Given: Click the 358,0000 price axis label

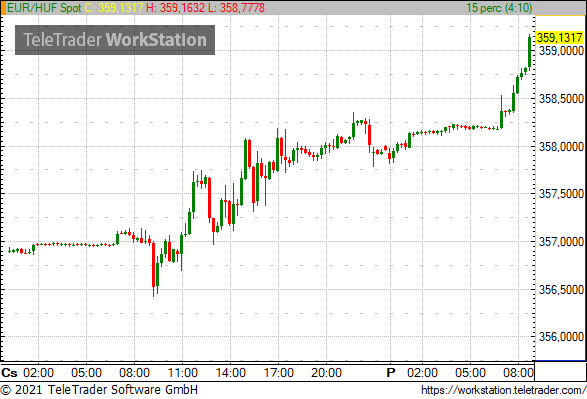Looking at the screenshot, I should pyautogui.click(x=561, y=147).
